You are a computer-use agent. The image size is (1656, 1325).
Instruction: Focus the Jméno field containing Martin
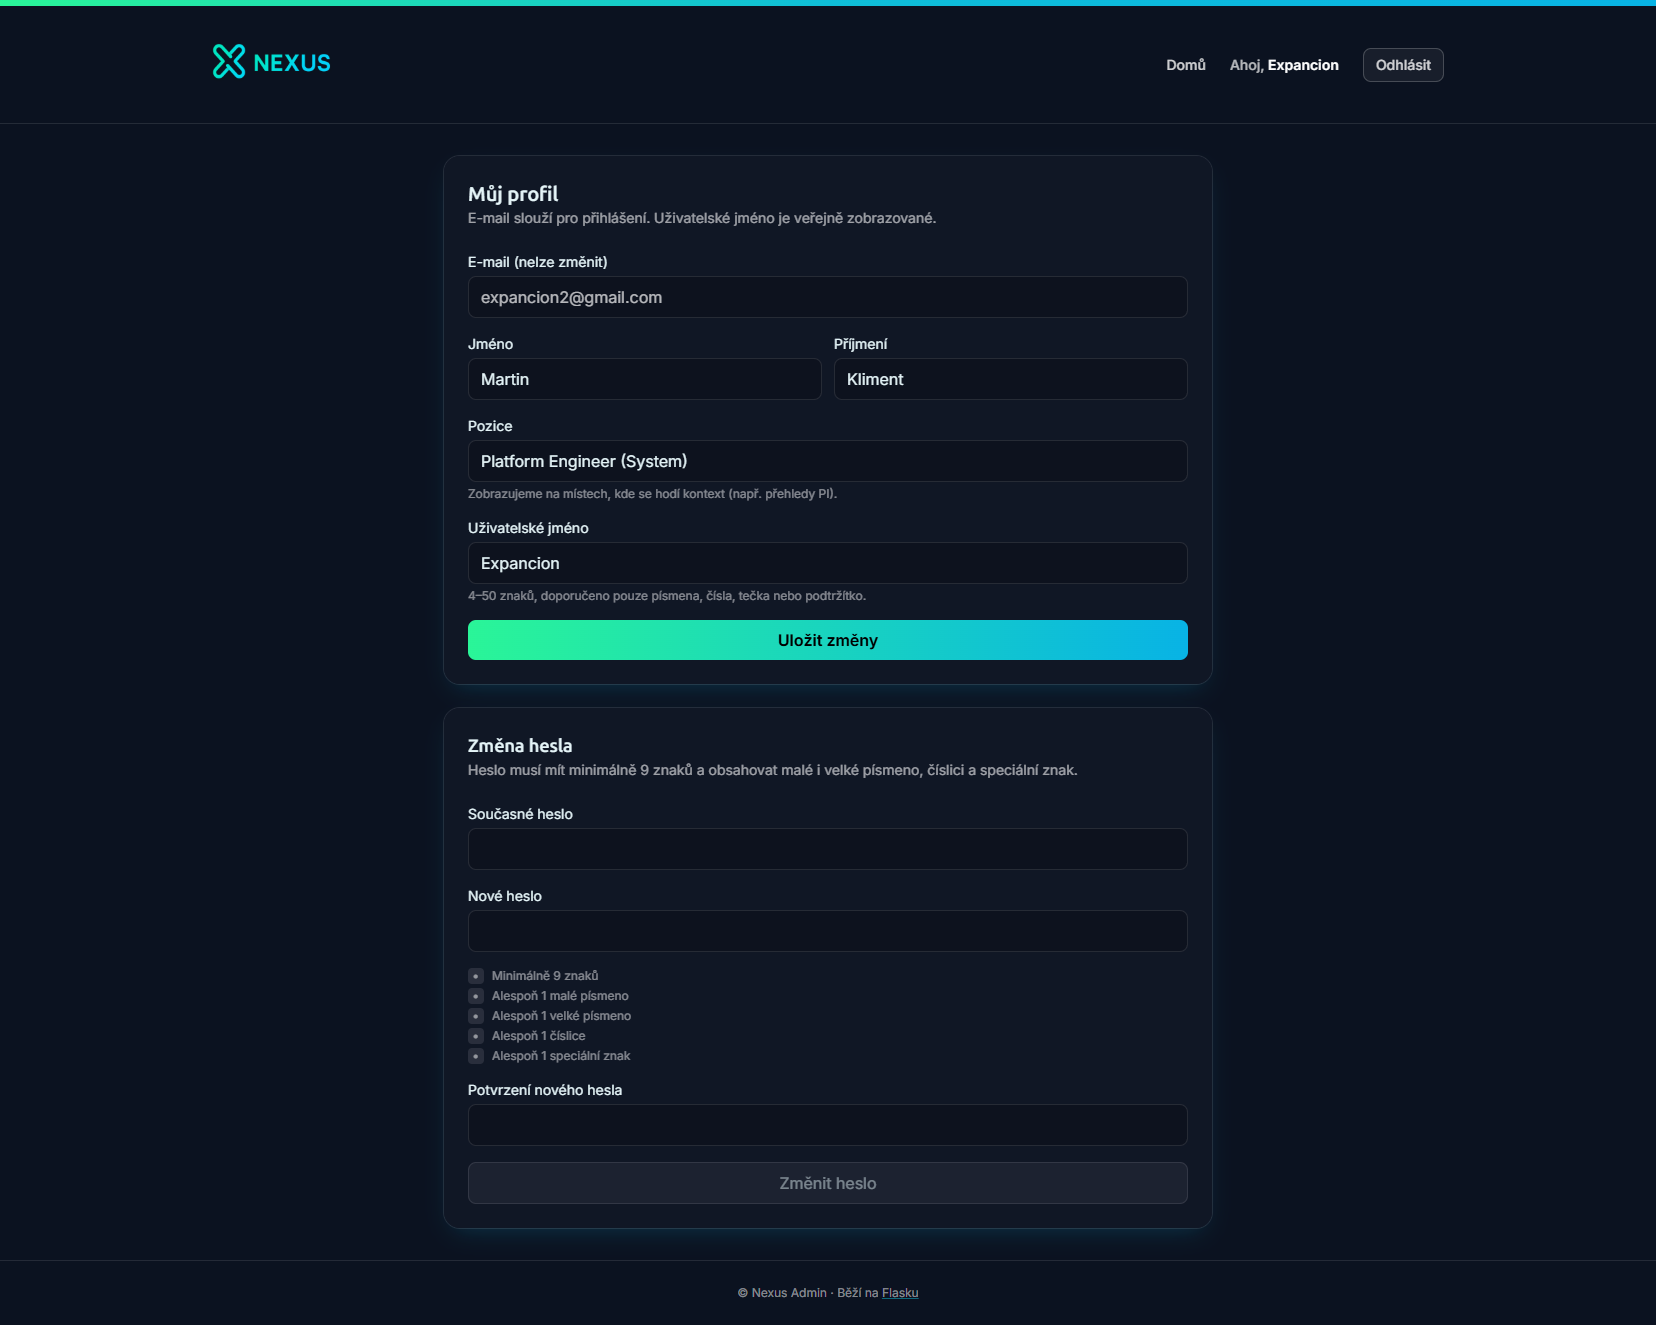644,379
